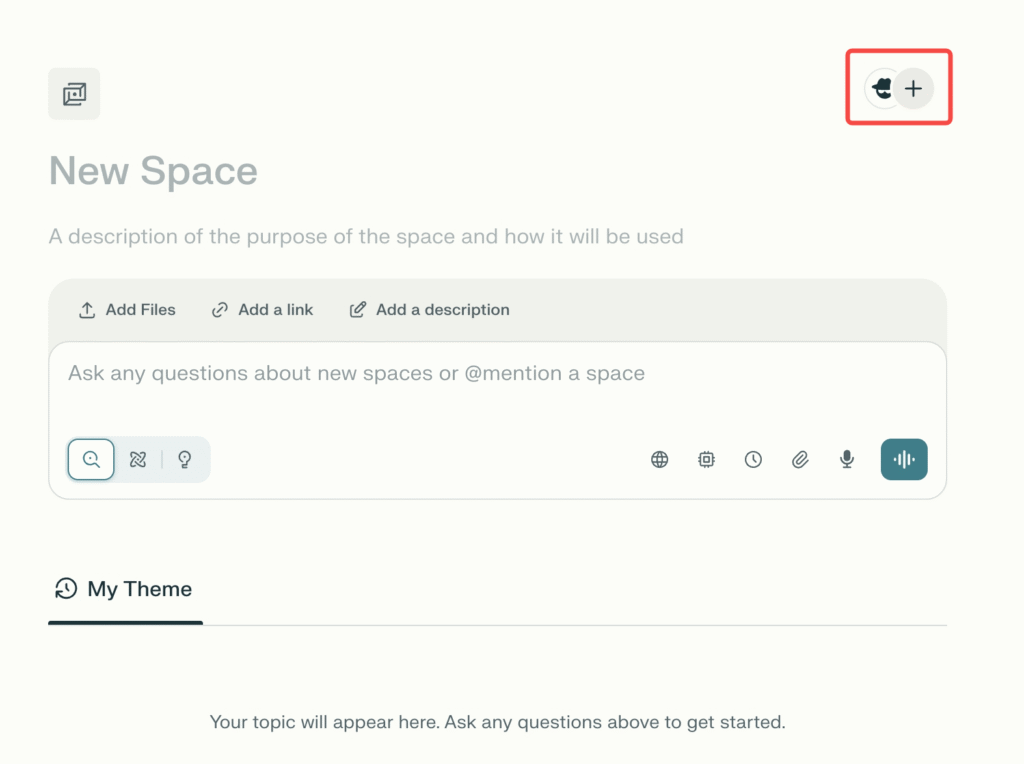Screen dimensions: 1024x764
Task: Click the Add Files button
Action: coord(127,310)
